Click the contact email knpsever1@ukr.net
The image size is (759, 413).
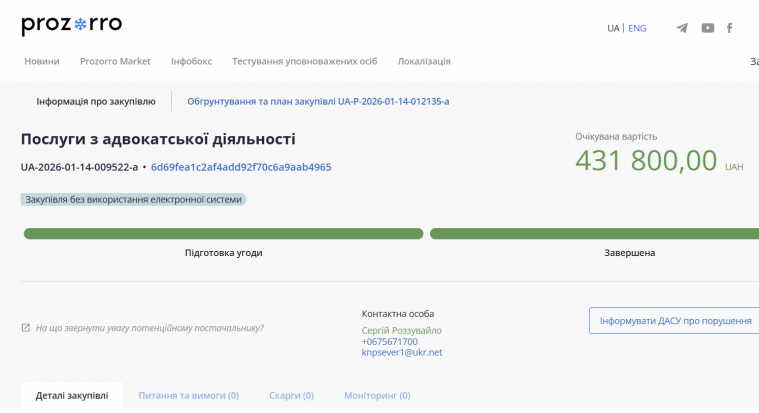(402, 352)
